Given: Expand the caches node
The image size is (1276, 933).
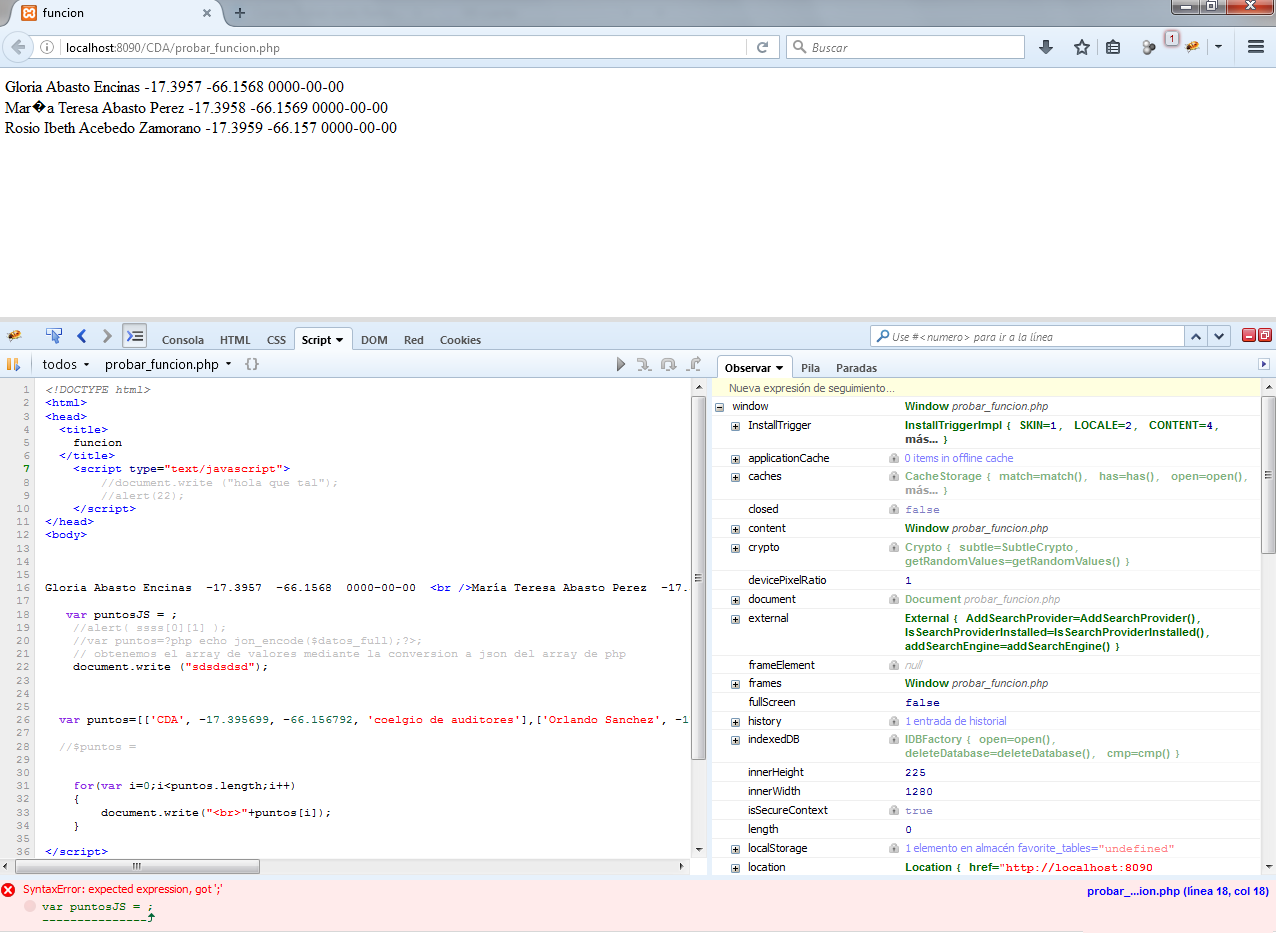Looking at the screenshot, I should 736,477.
